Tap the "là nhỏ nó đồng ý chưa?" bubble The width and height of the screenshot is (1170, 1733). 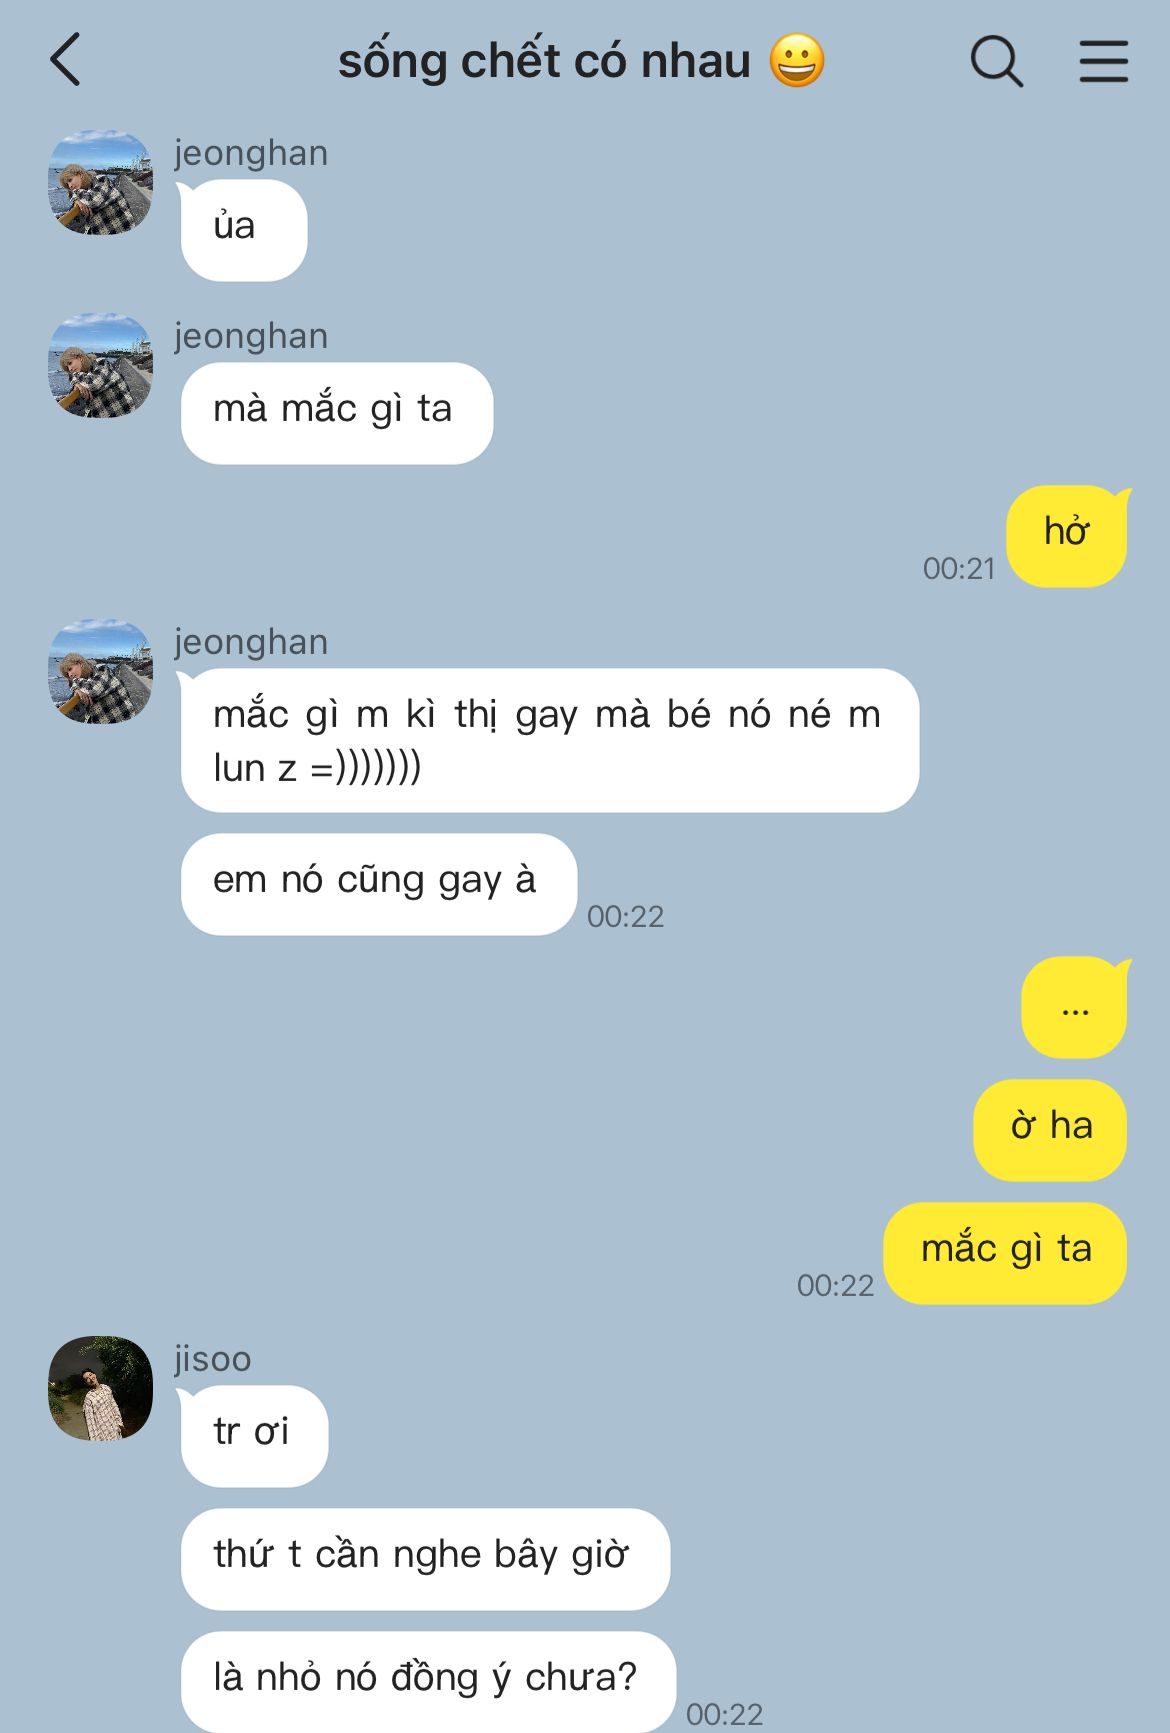[428, 1682]
